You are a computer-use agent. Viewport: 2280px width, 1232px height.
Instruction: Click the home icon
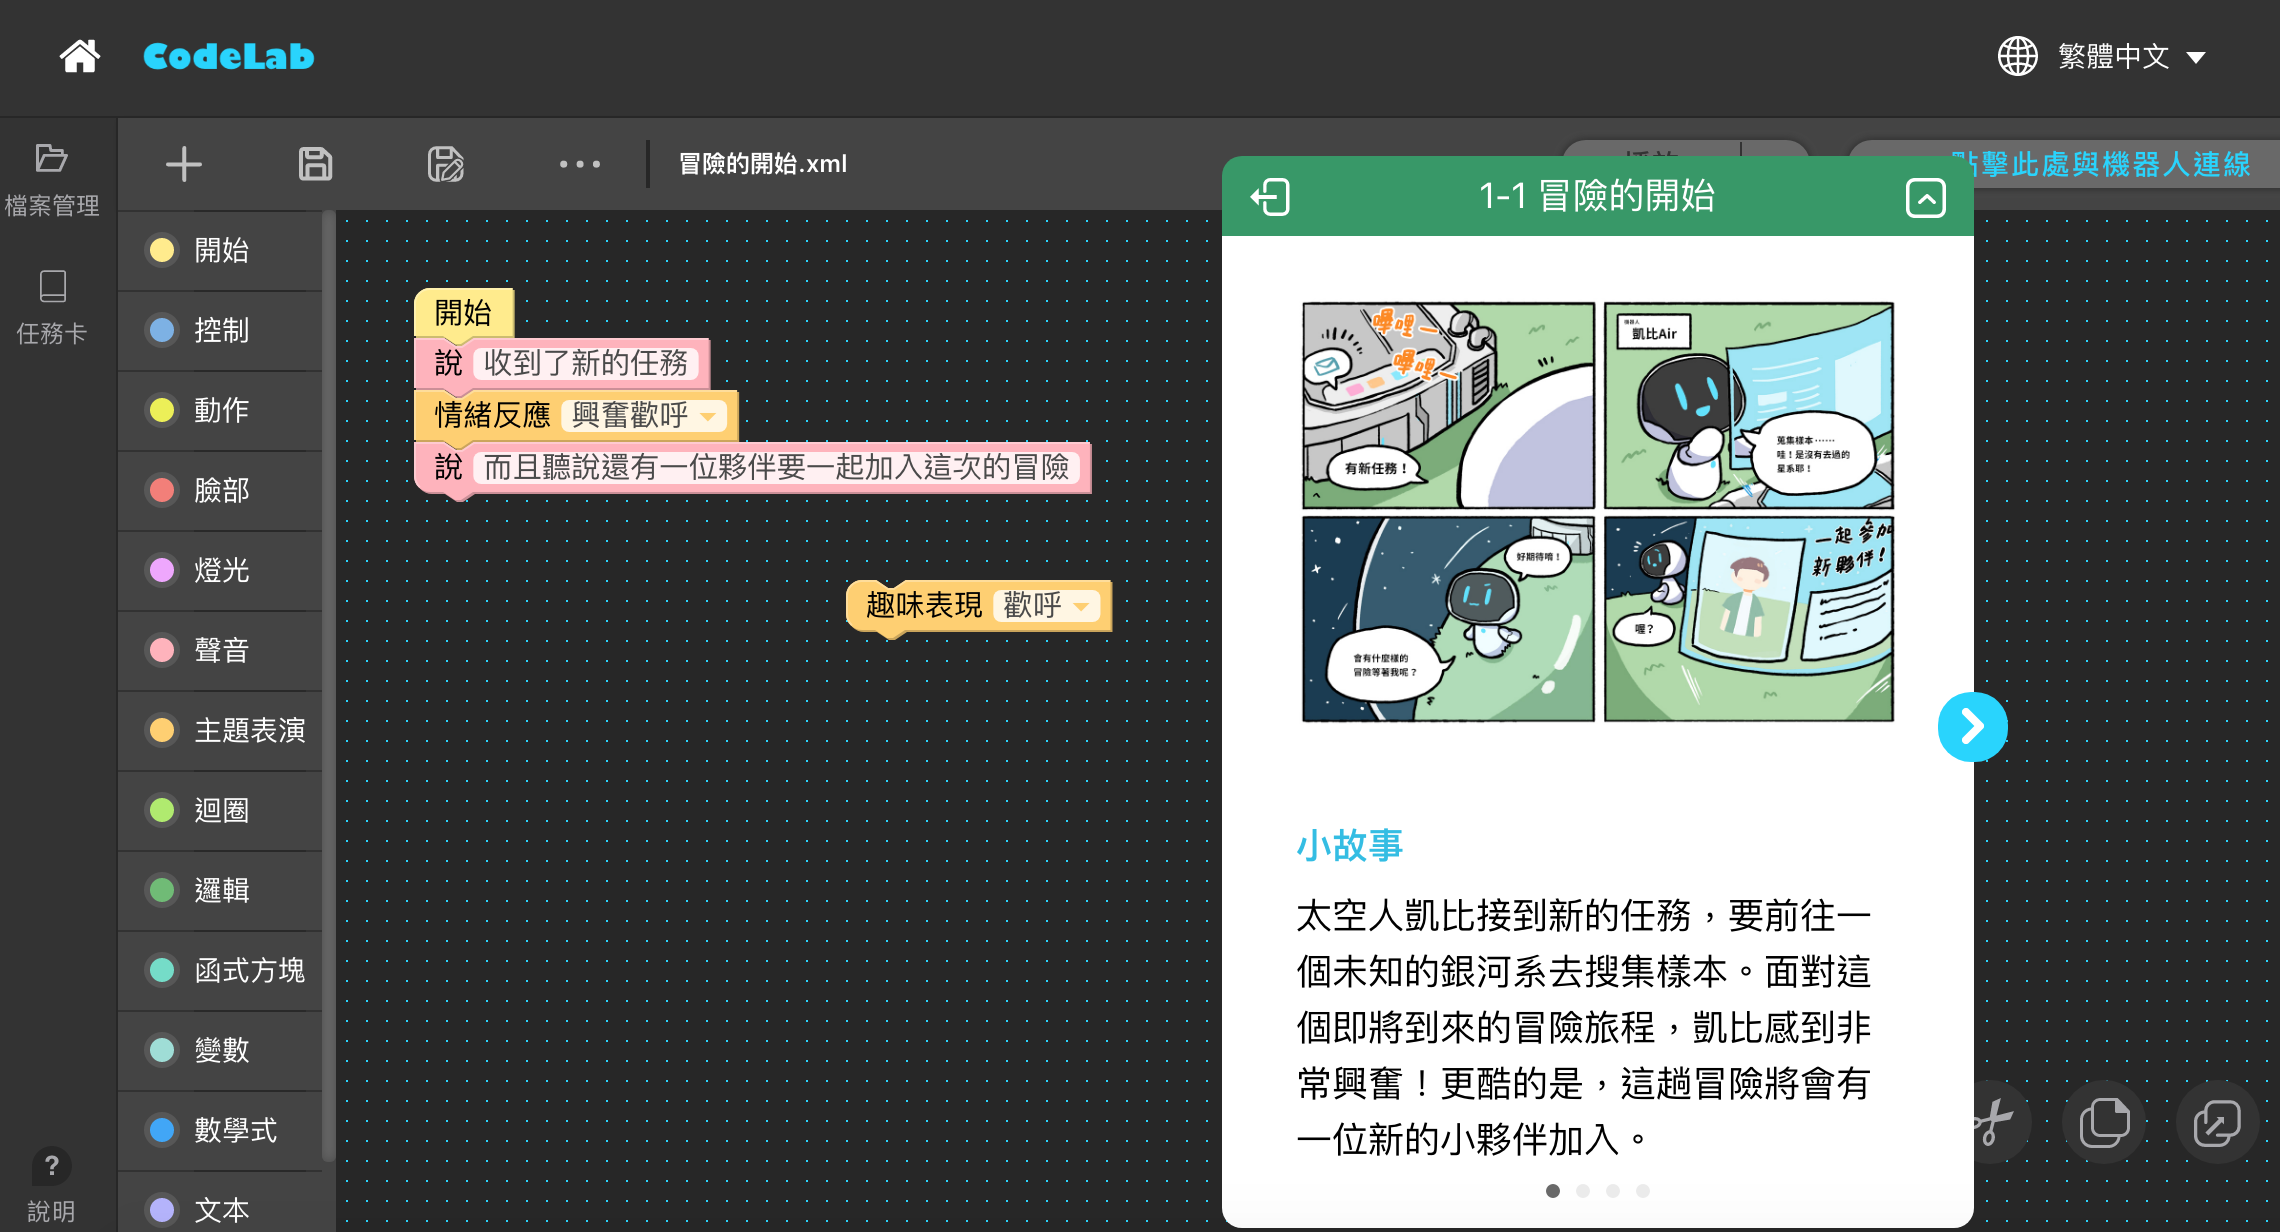[x=79, y=56]
